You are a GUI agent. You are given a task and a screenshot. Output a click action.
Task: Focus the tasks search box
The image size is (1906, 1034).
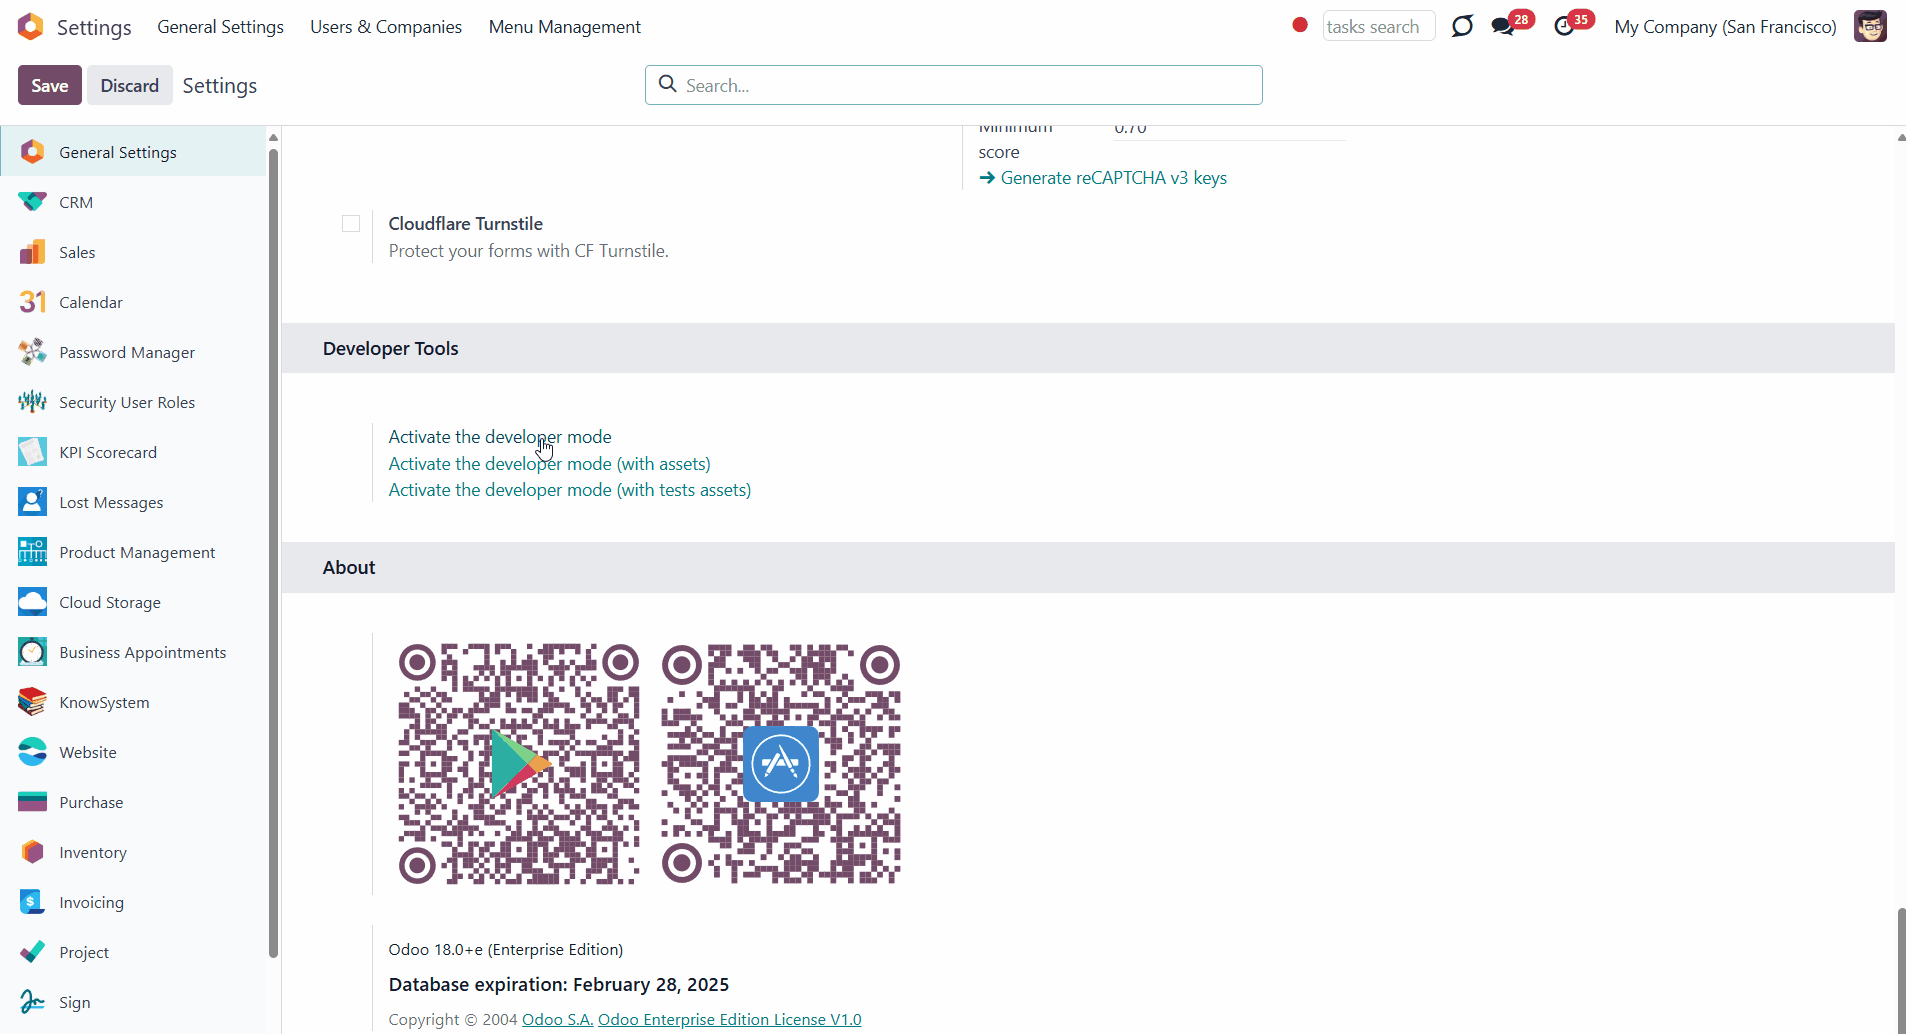[1379, 26]
